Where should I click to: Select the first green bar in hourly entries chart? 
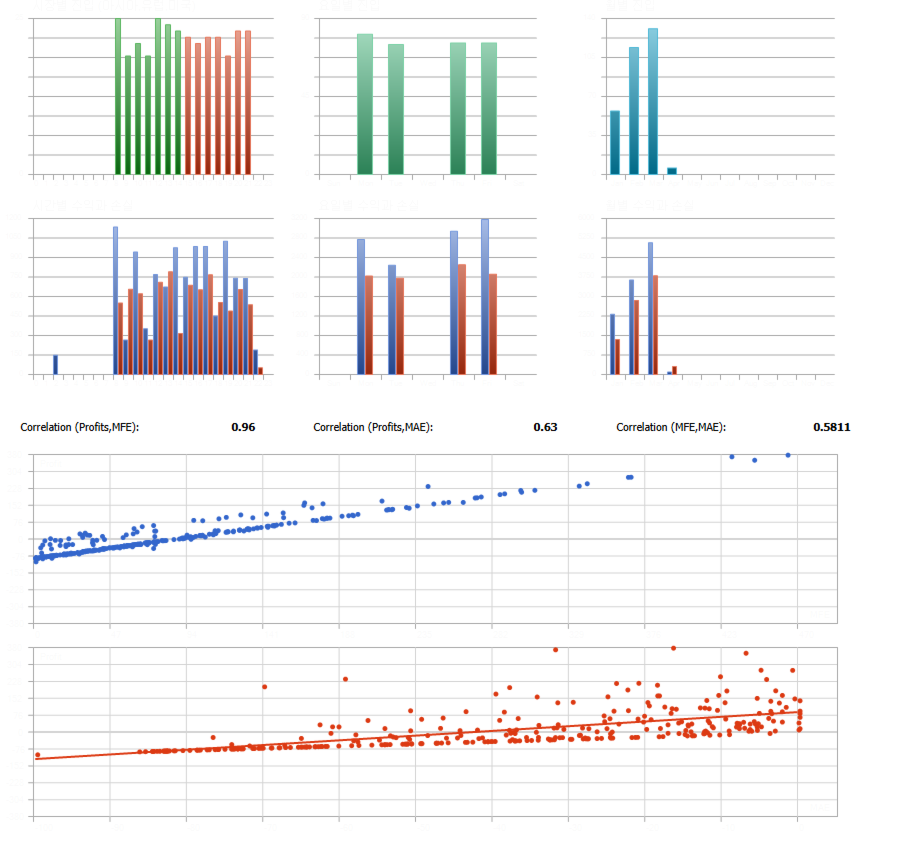[x=118, y=97]
